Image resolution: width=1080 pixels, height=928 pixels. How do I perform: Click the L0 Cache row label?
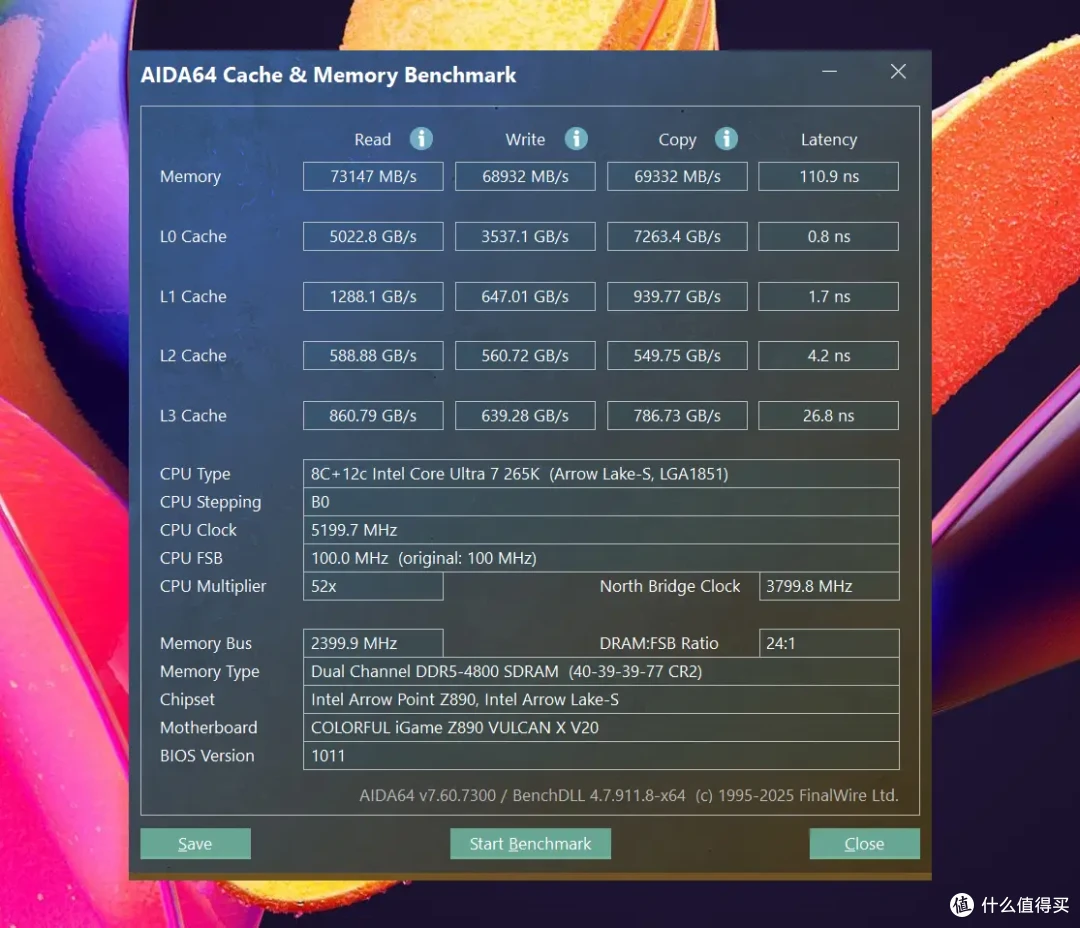point(194,236)
